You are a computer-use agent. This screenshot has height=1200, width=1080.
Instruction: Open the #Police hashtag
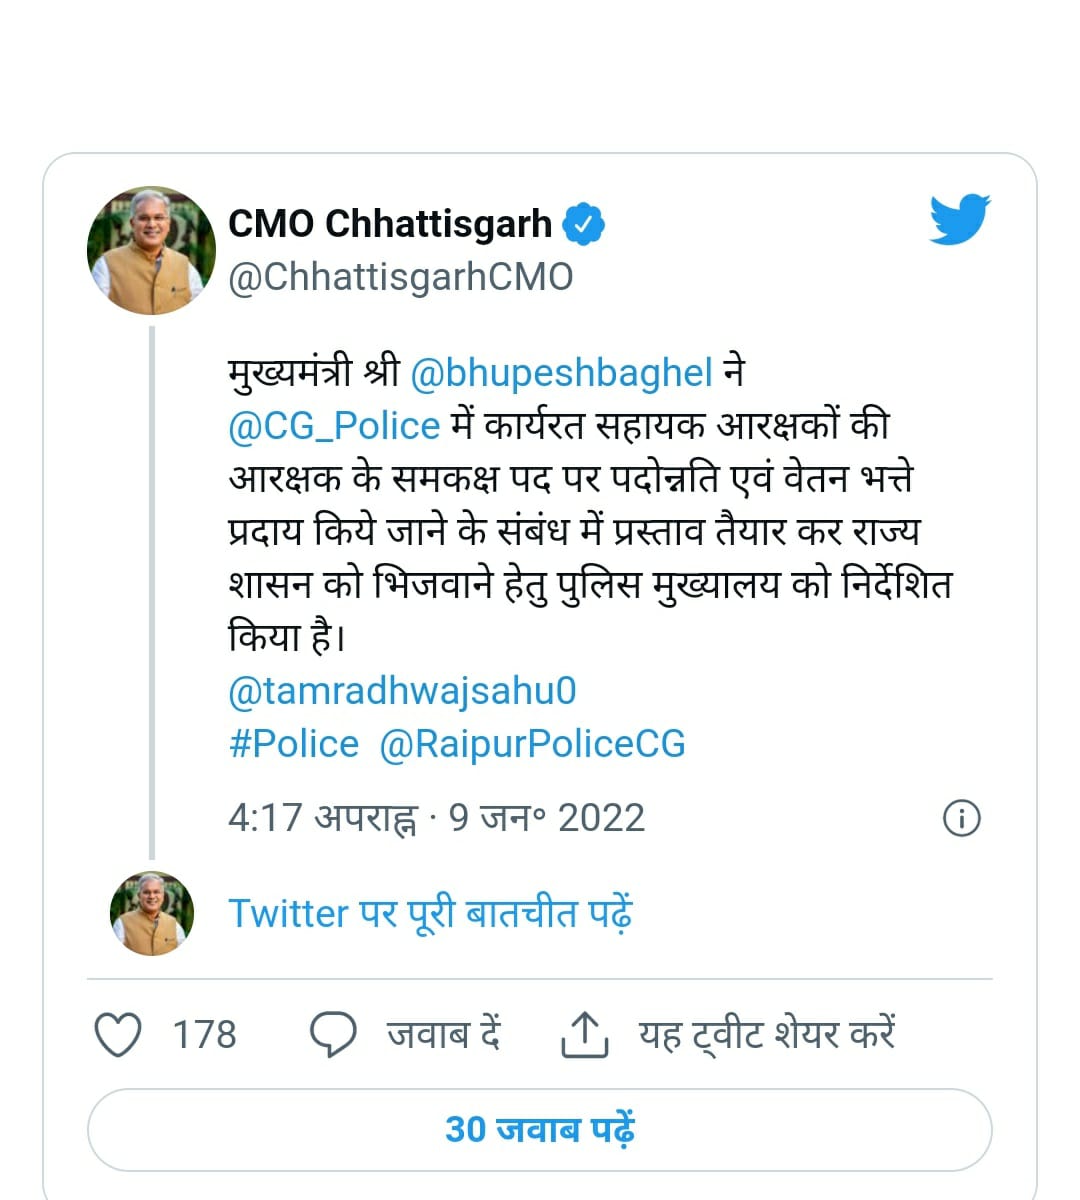(293, 744)
